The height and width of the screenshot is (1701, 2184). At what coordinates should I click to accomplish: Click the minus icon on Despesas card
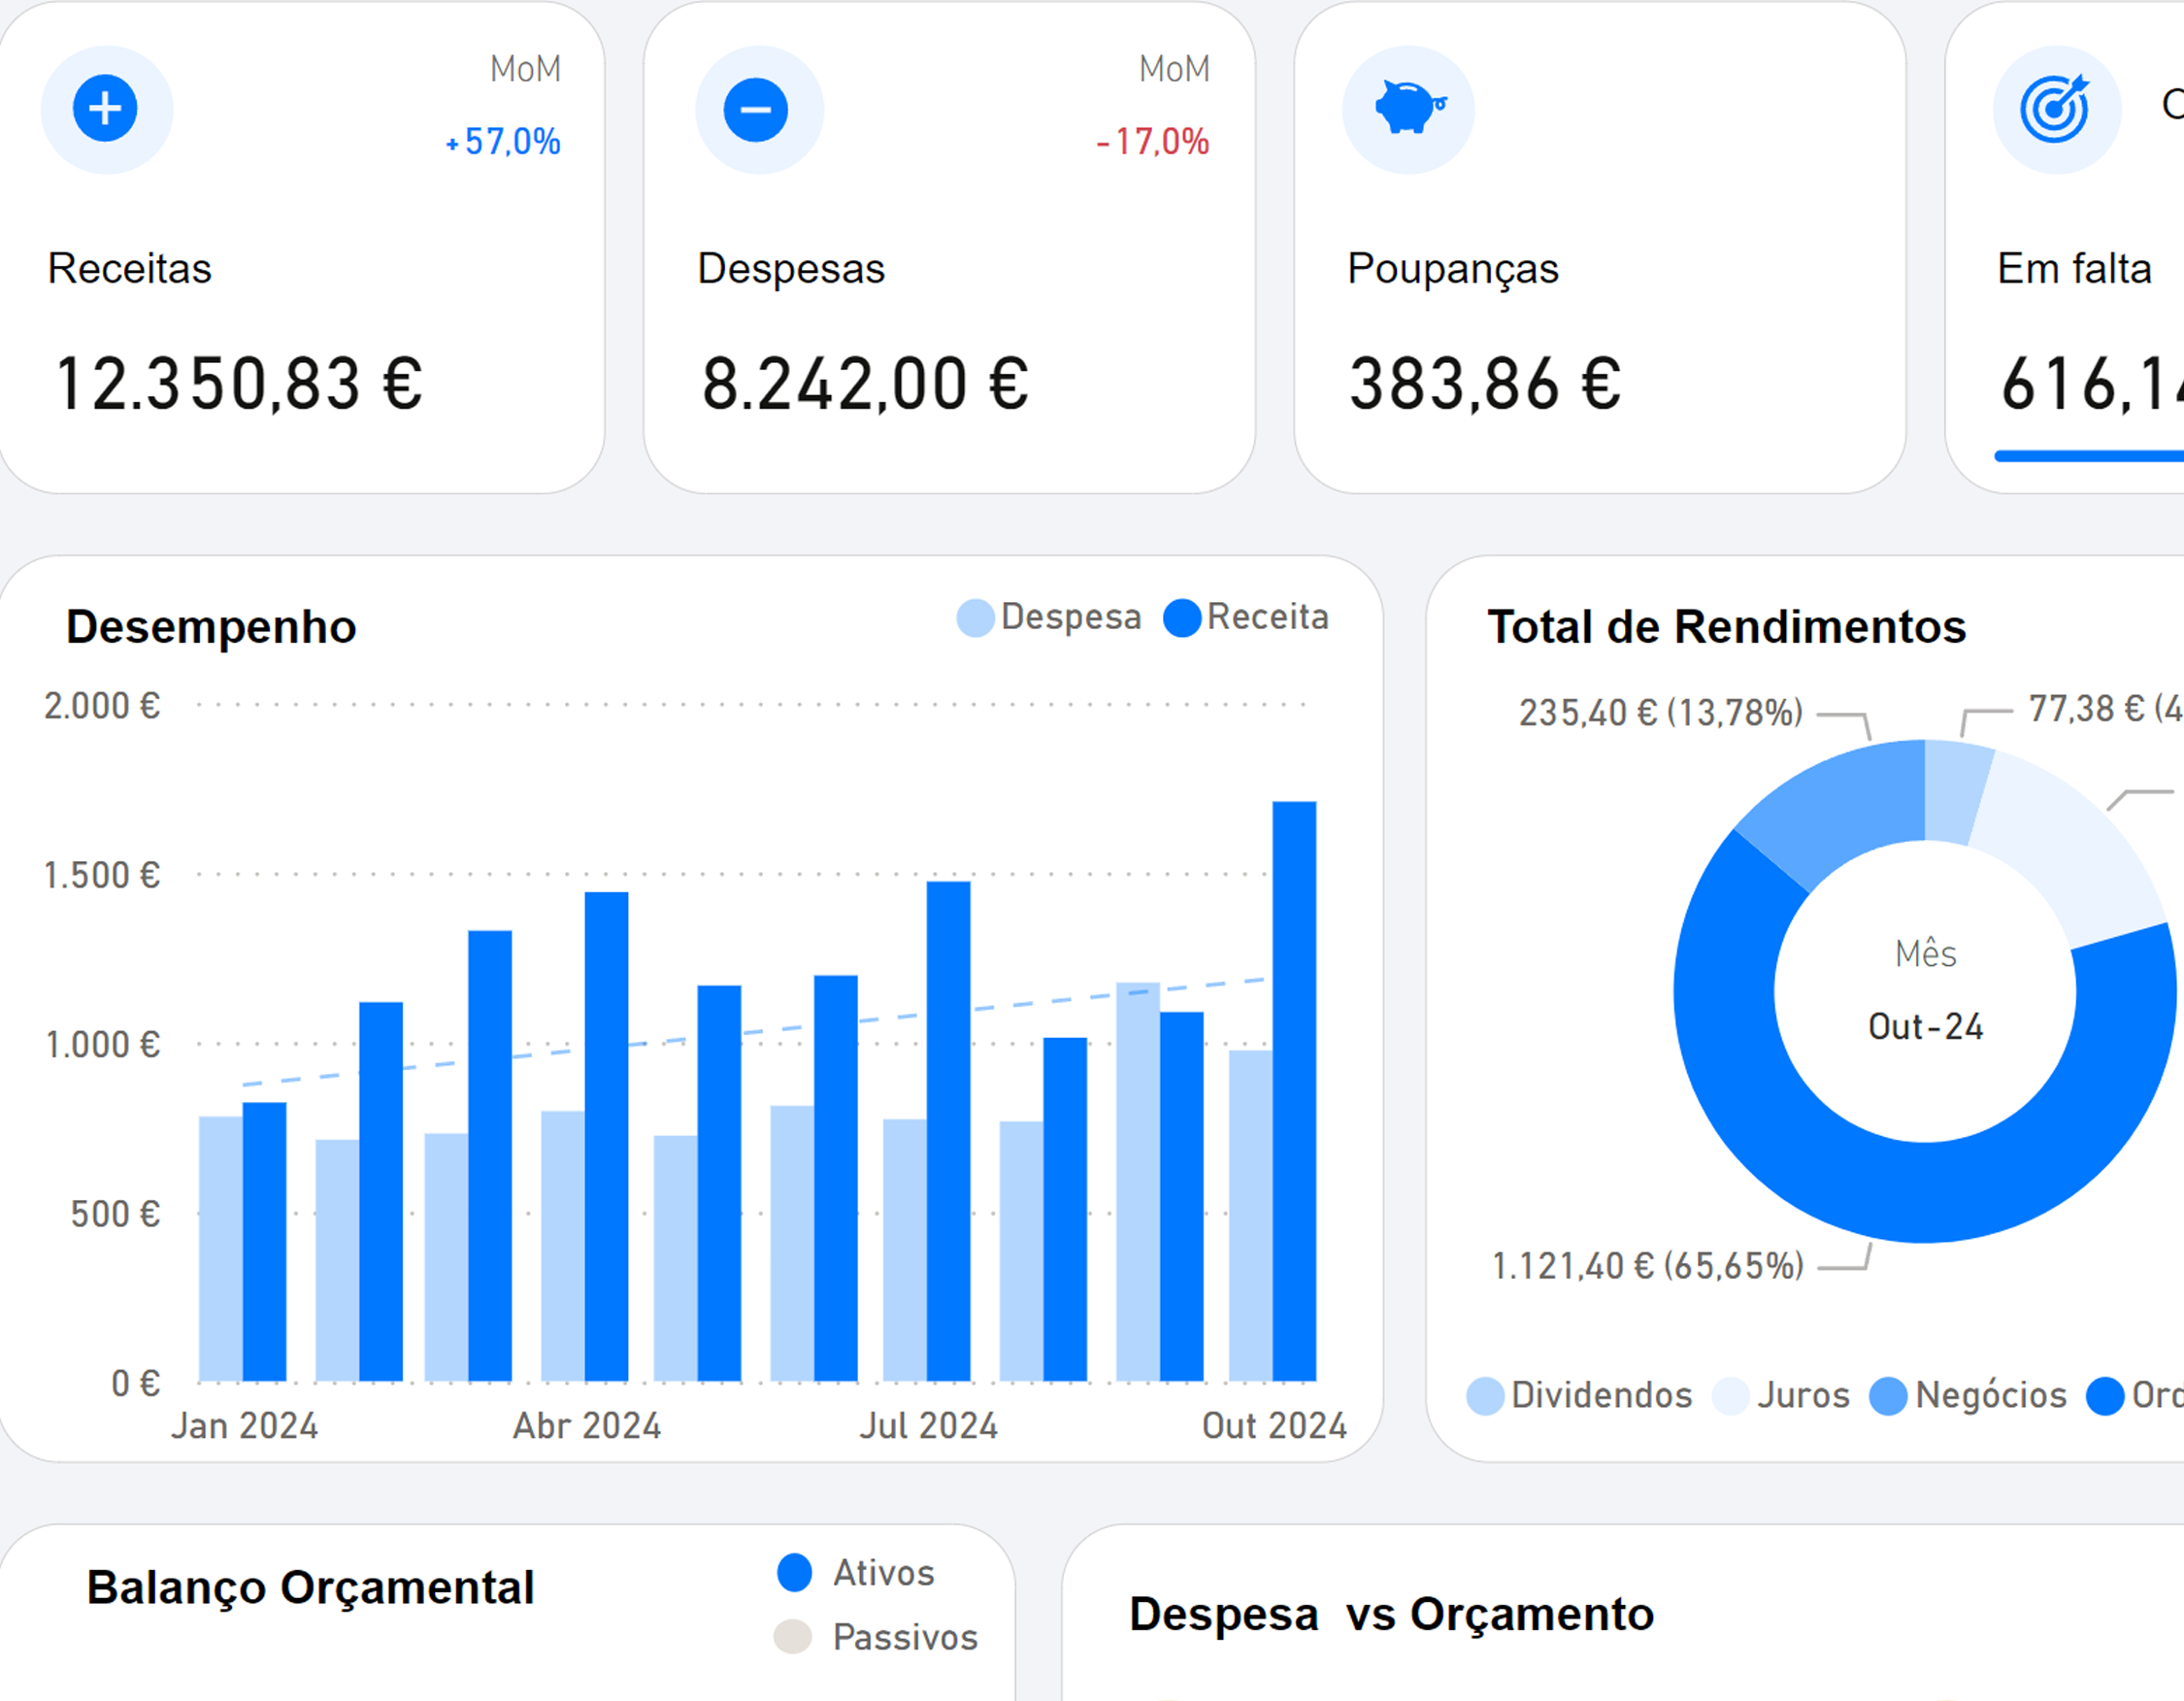(756, 108)
